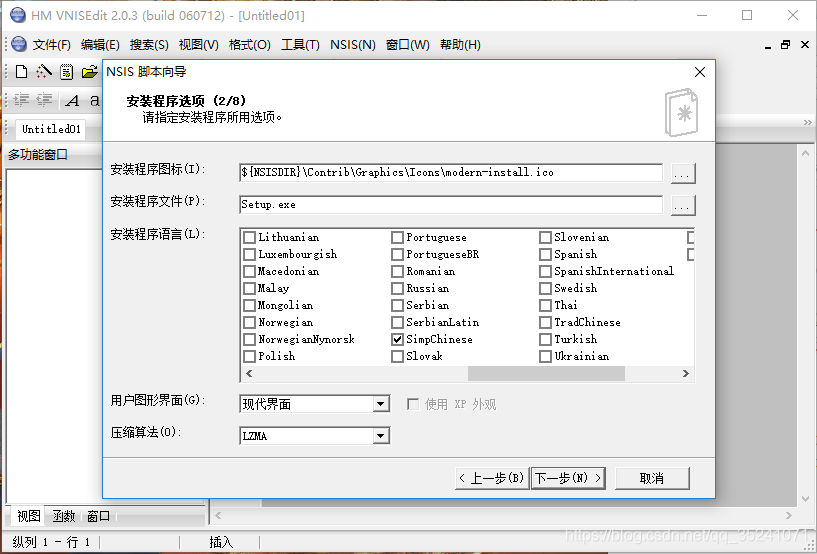Screen dimensions: 817x554
Task: Select the 视图 bottom tab
Action: [28, 516]
